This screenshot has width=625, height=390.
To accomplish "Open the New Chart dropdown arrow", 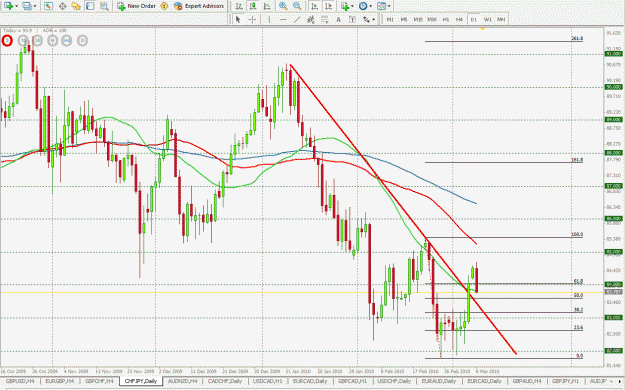I will point(16,6).
